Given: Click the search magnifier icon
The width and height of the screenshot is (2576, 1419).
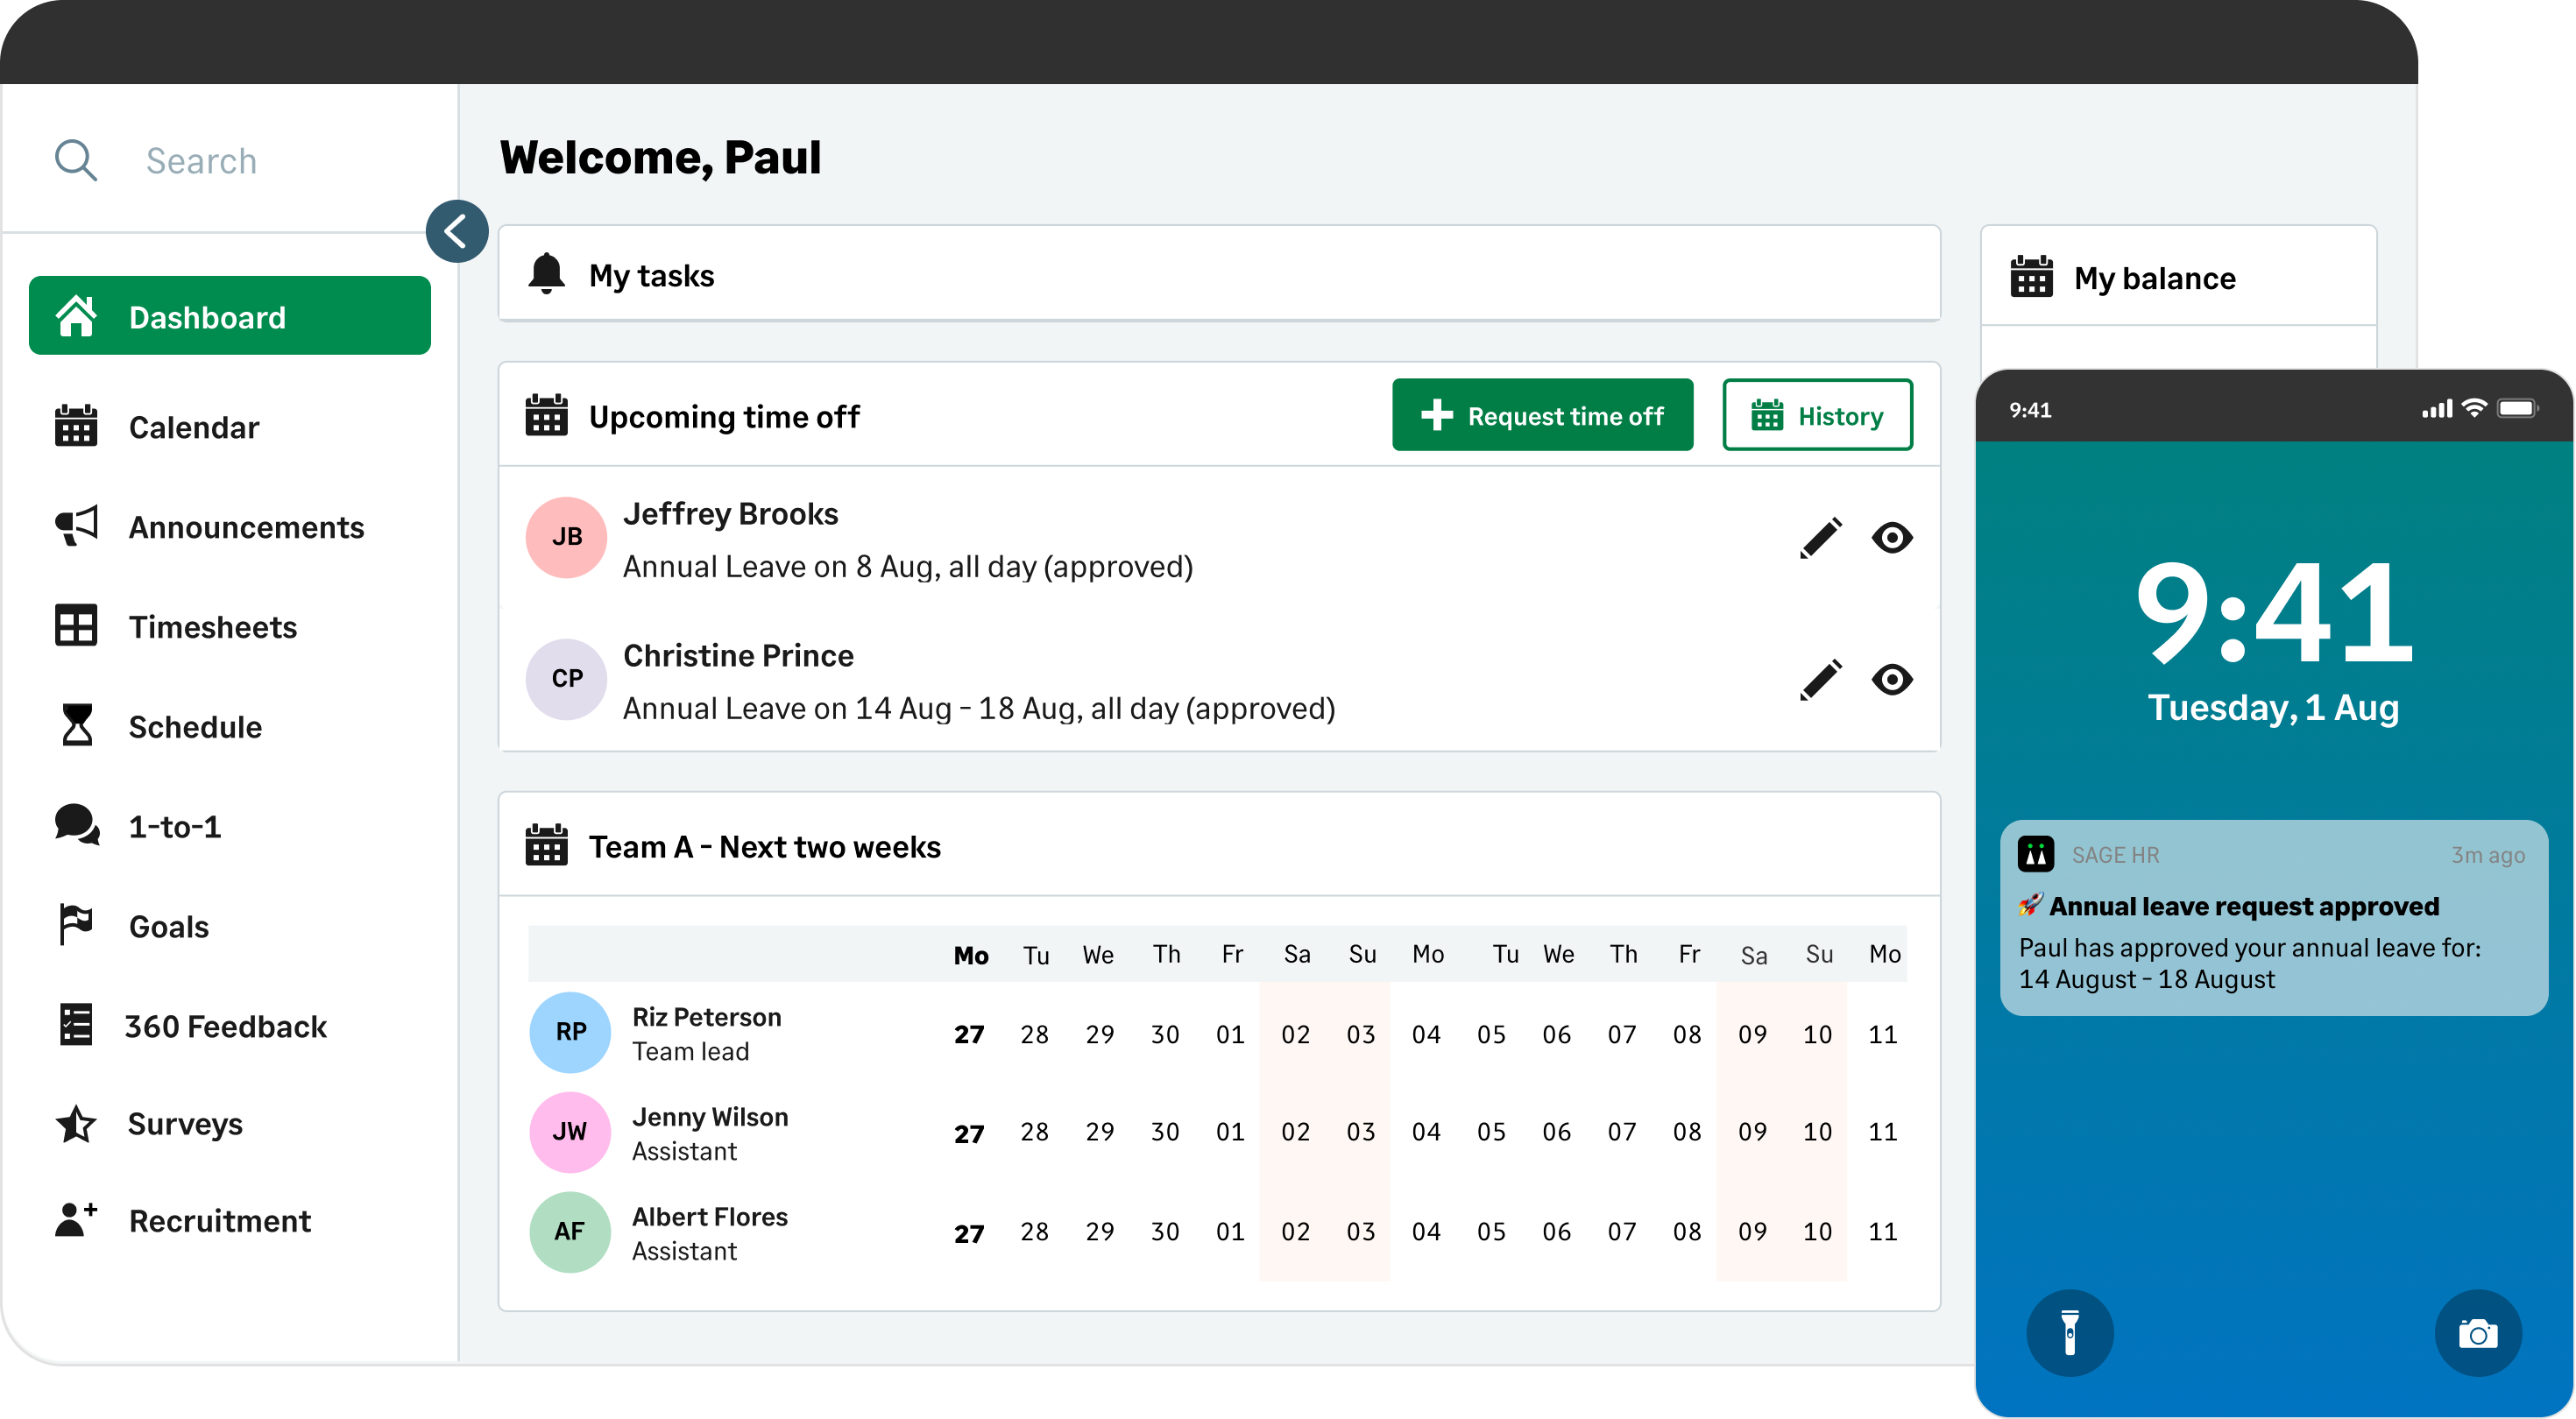Looking at the screenshot, I should coord(76,160).
